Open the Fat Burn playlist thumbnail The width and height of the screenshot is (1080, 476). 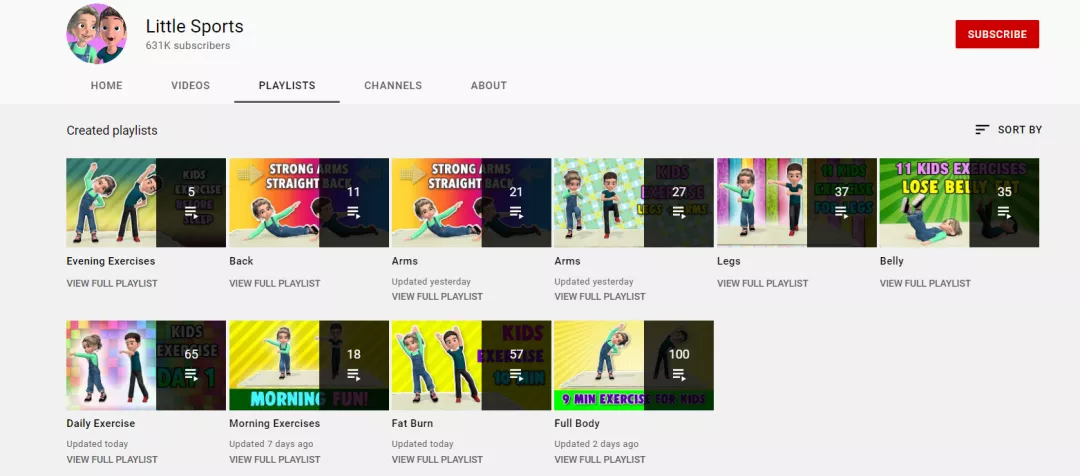471,365
